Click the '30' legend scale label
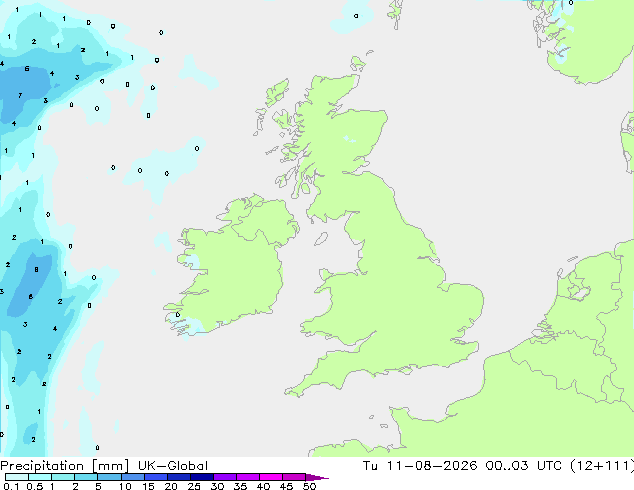634x490 pixels. [218, 486]
